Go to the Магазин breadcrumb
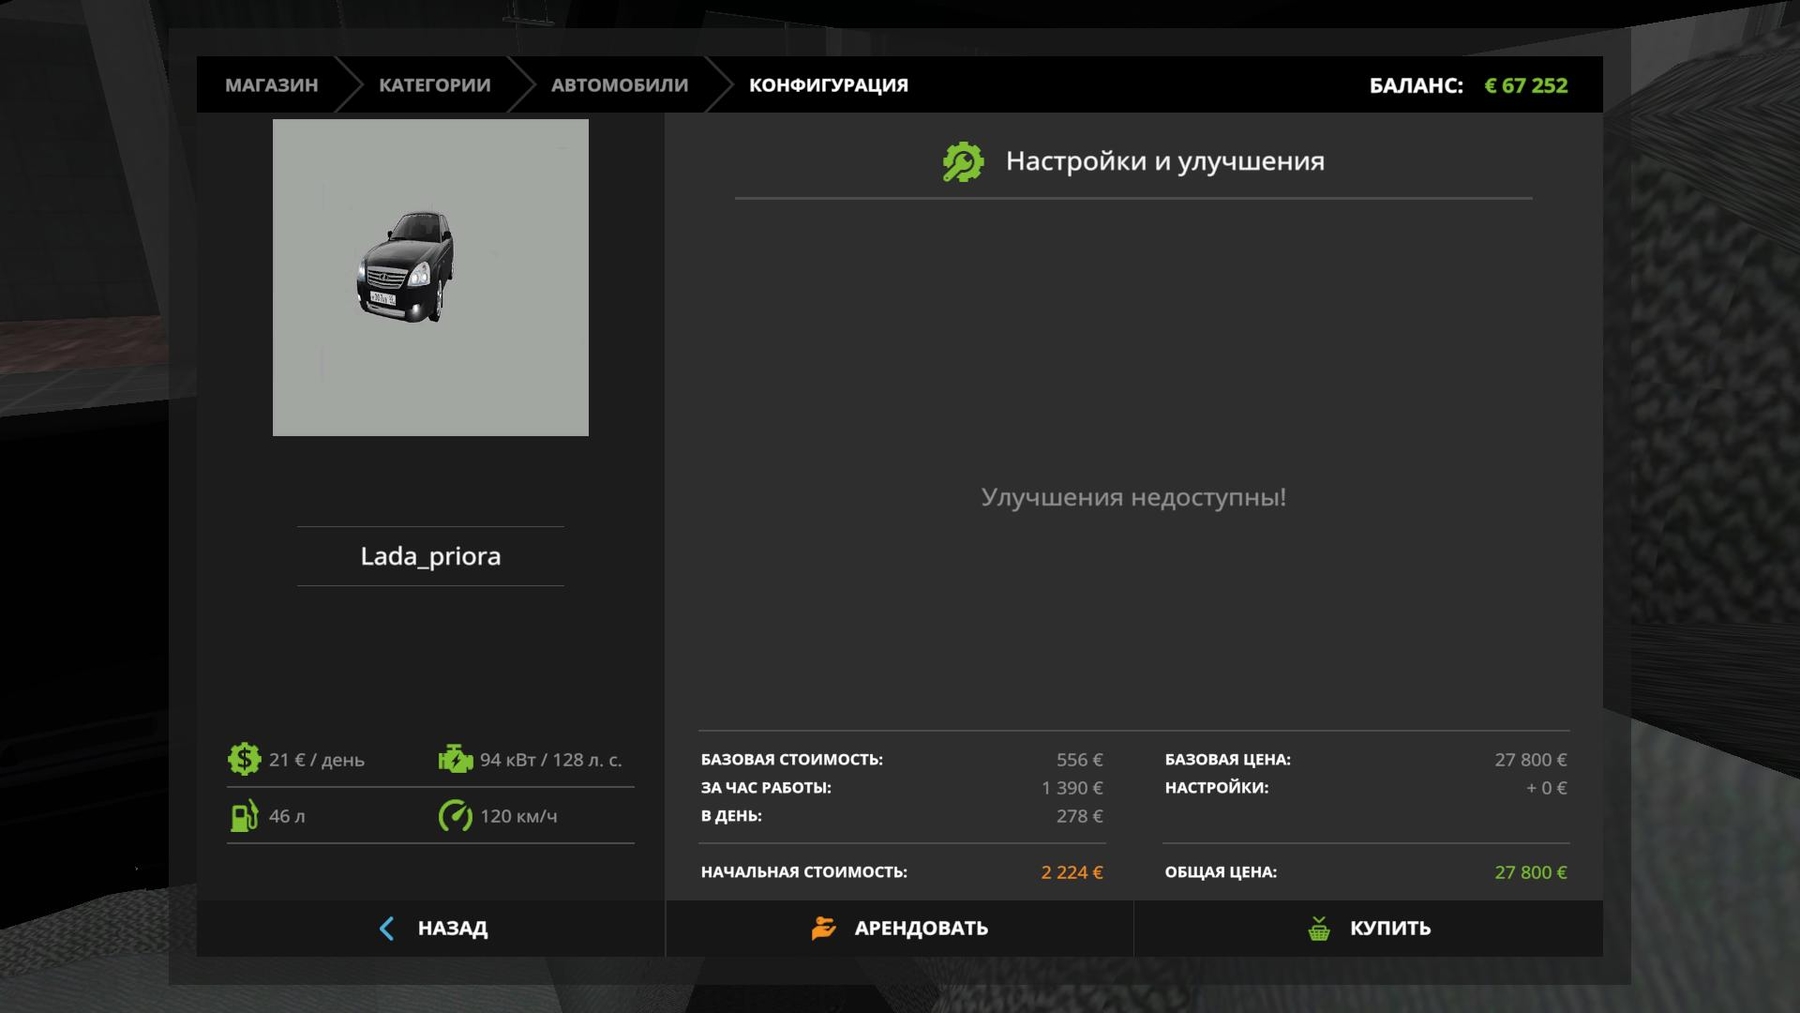Viewport: 1800px width, 1013px height. coord(271,85)
